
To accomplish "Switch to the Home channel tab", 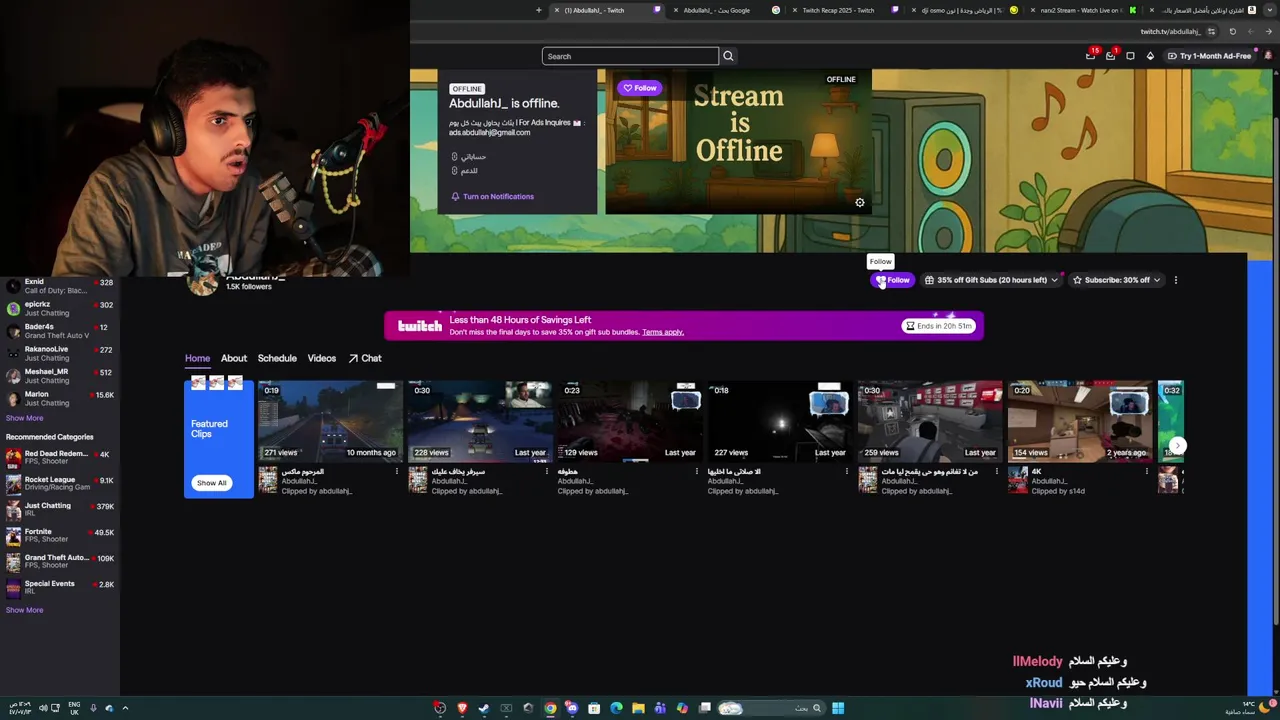I will (197, 358).
